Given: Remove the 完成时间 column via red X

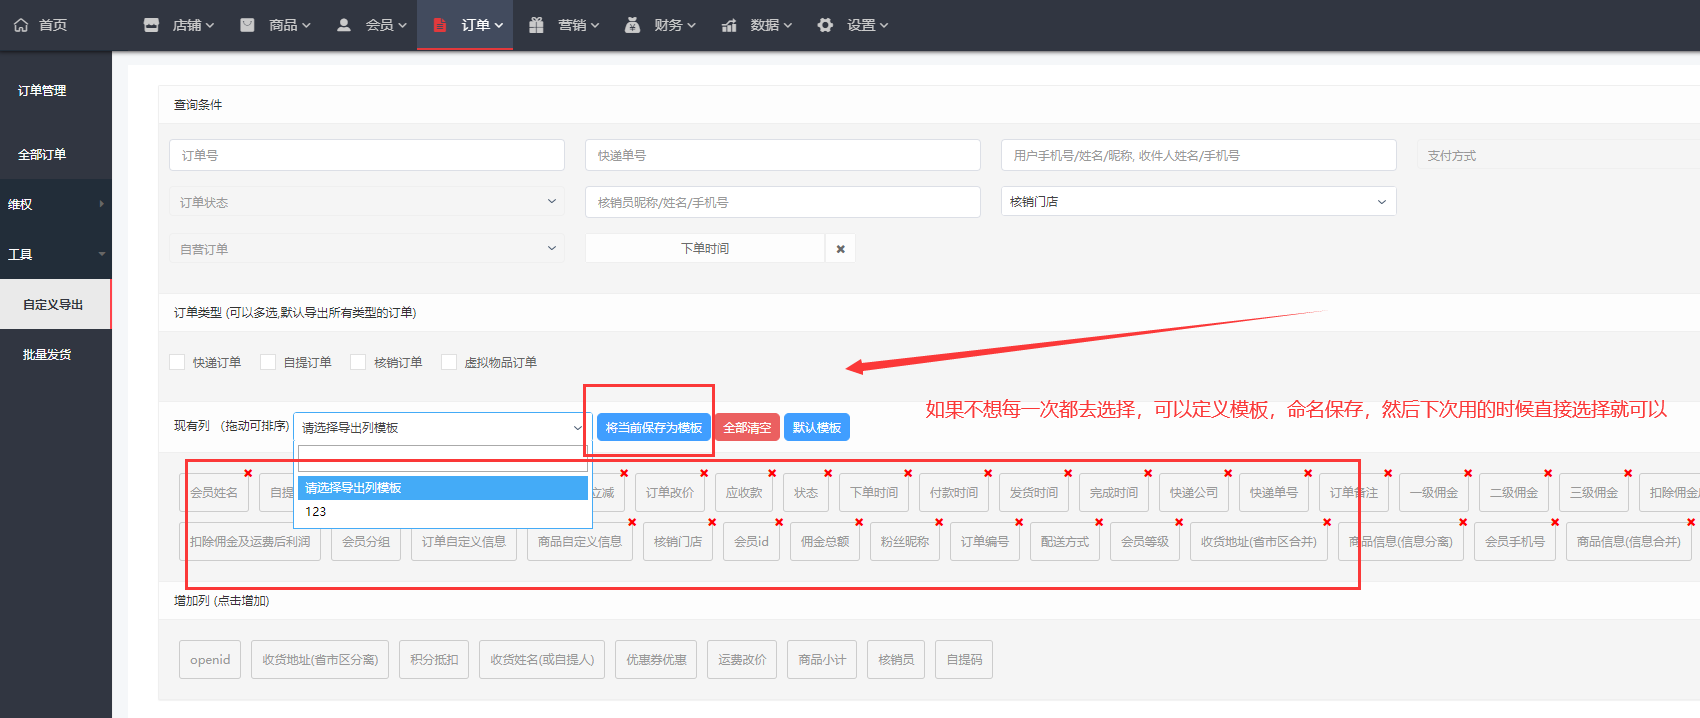Looking at the screenshot, I should tap(1148, 473).
